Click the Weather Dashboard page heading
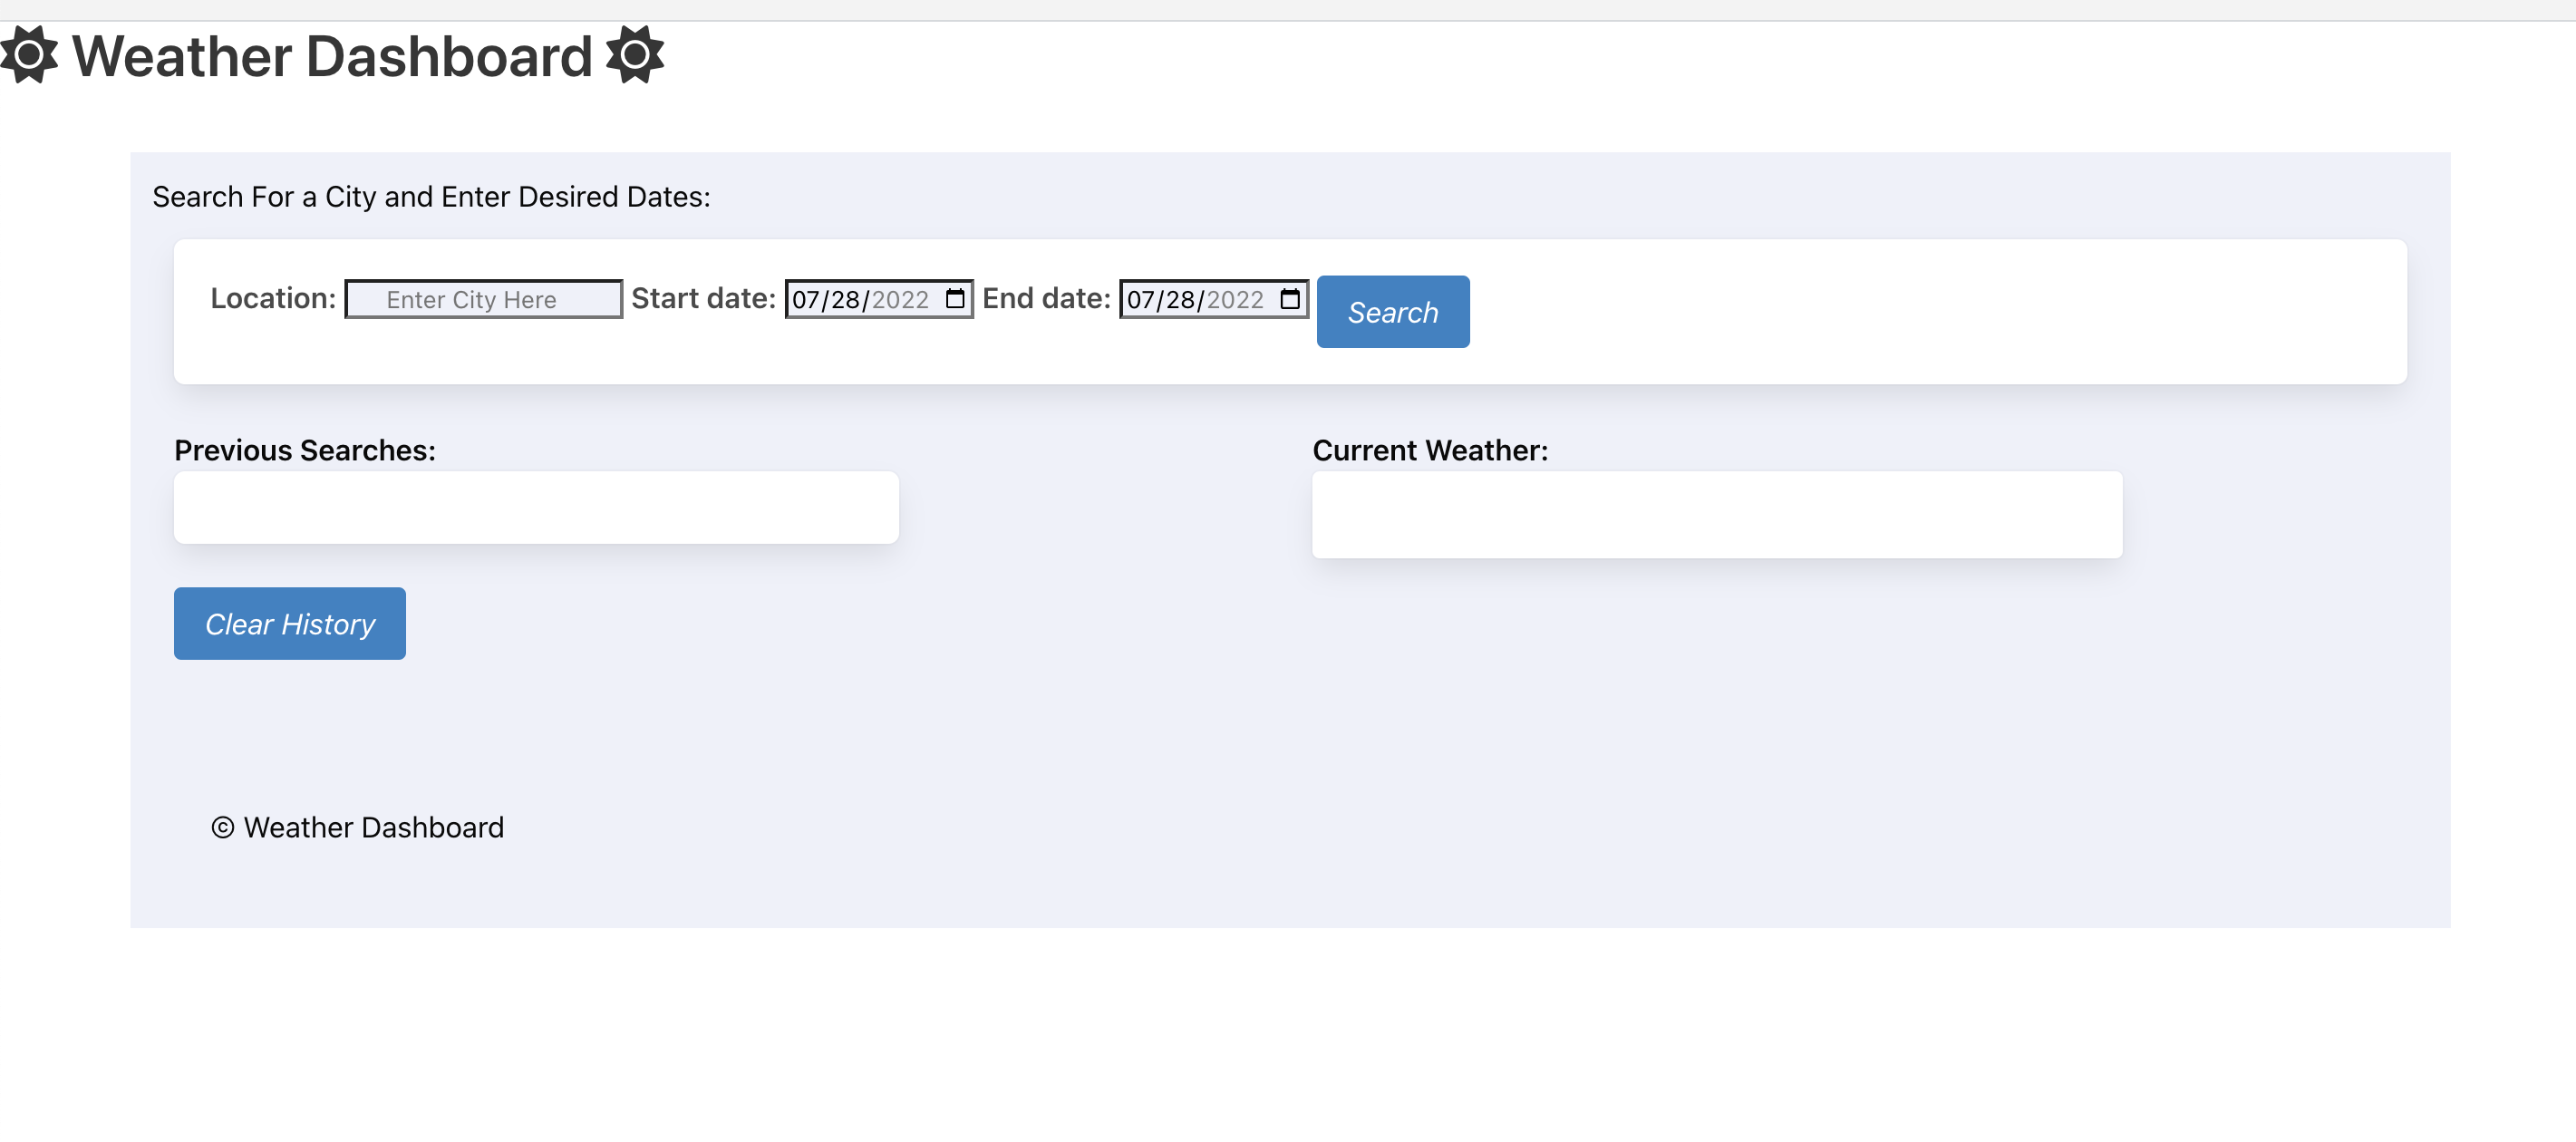 pyautogui.click(x=332, y=56)
